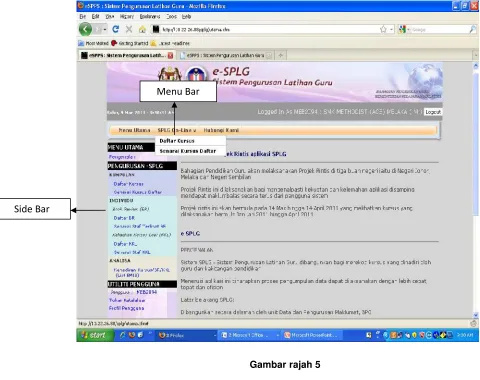Go to the Firefox Home page icon

pos(142,29)
